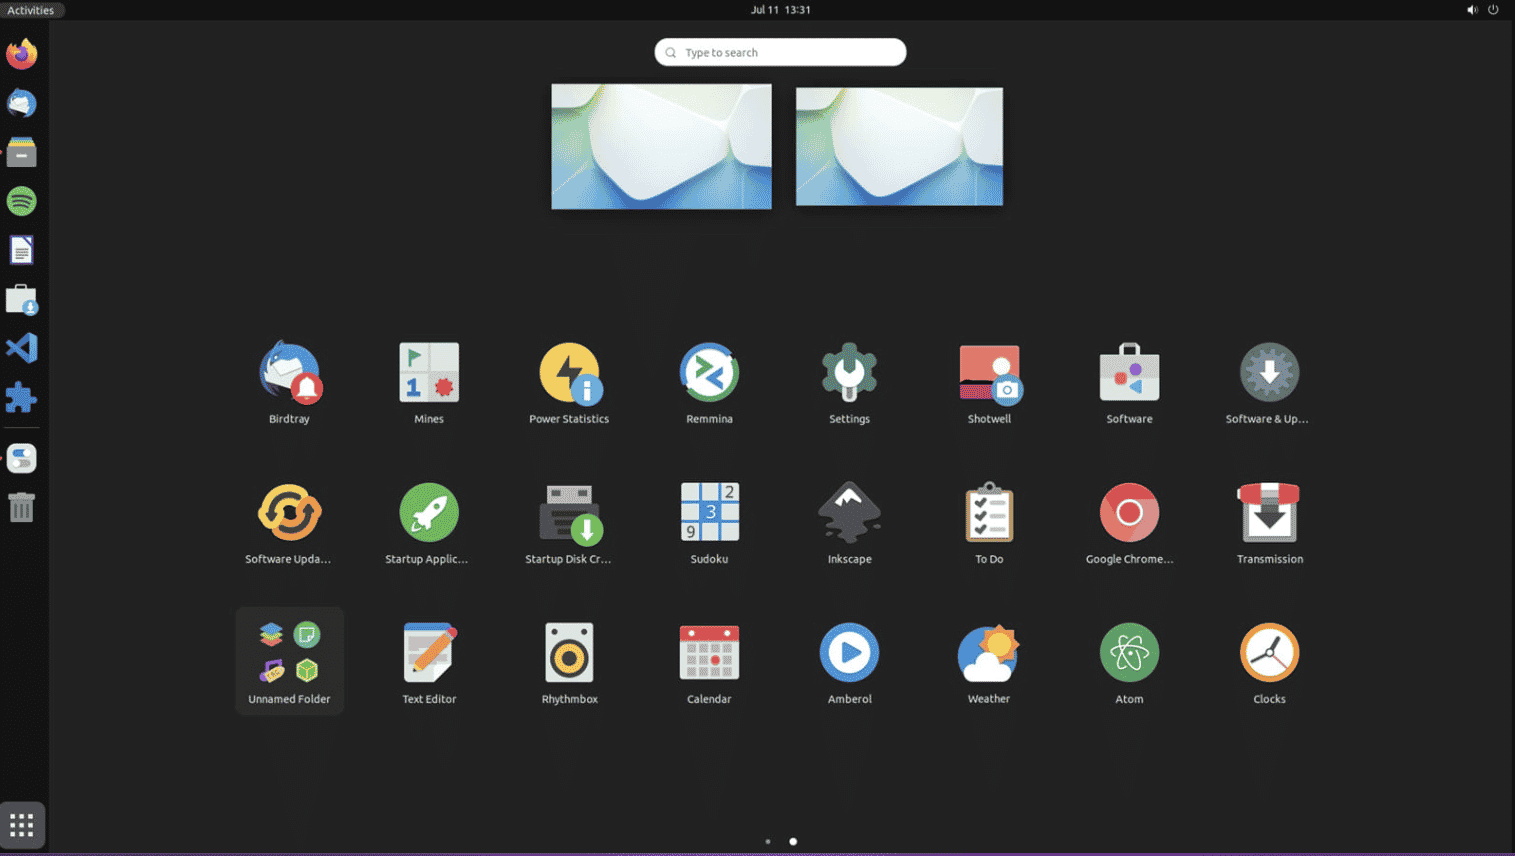
Task: Open the To Do app
Action: tap(989, 524)
